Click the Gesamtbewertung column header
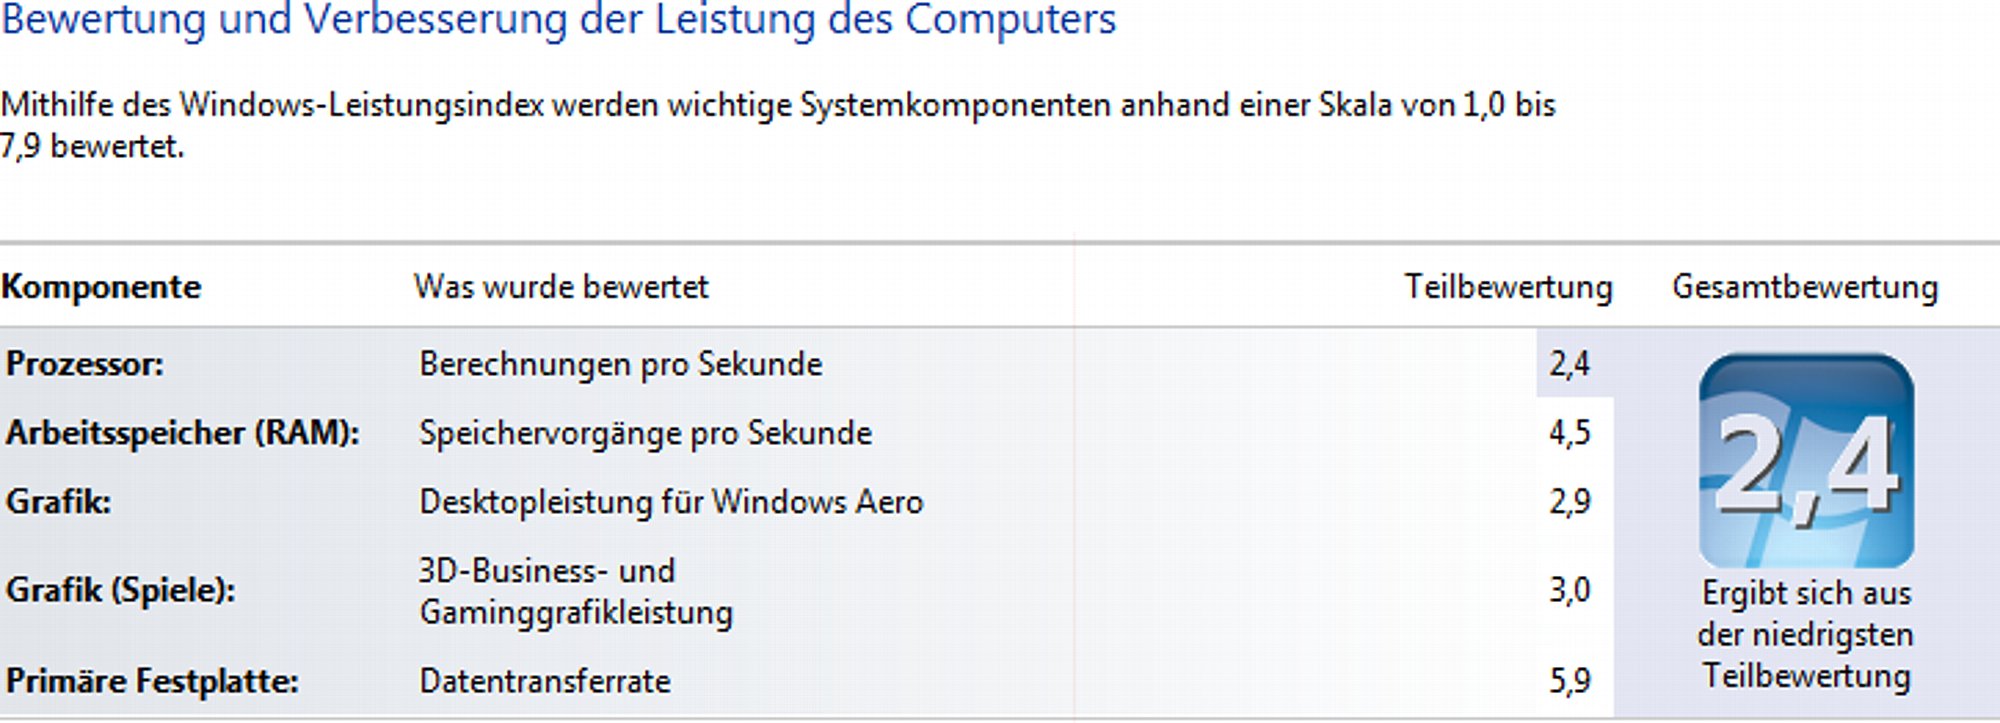2000x723 pixels. (1805, 287)
